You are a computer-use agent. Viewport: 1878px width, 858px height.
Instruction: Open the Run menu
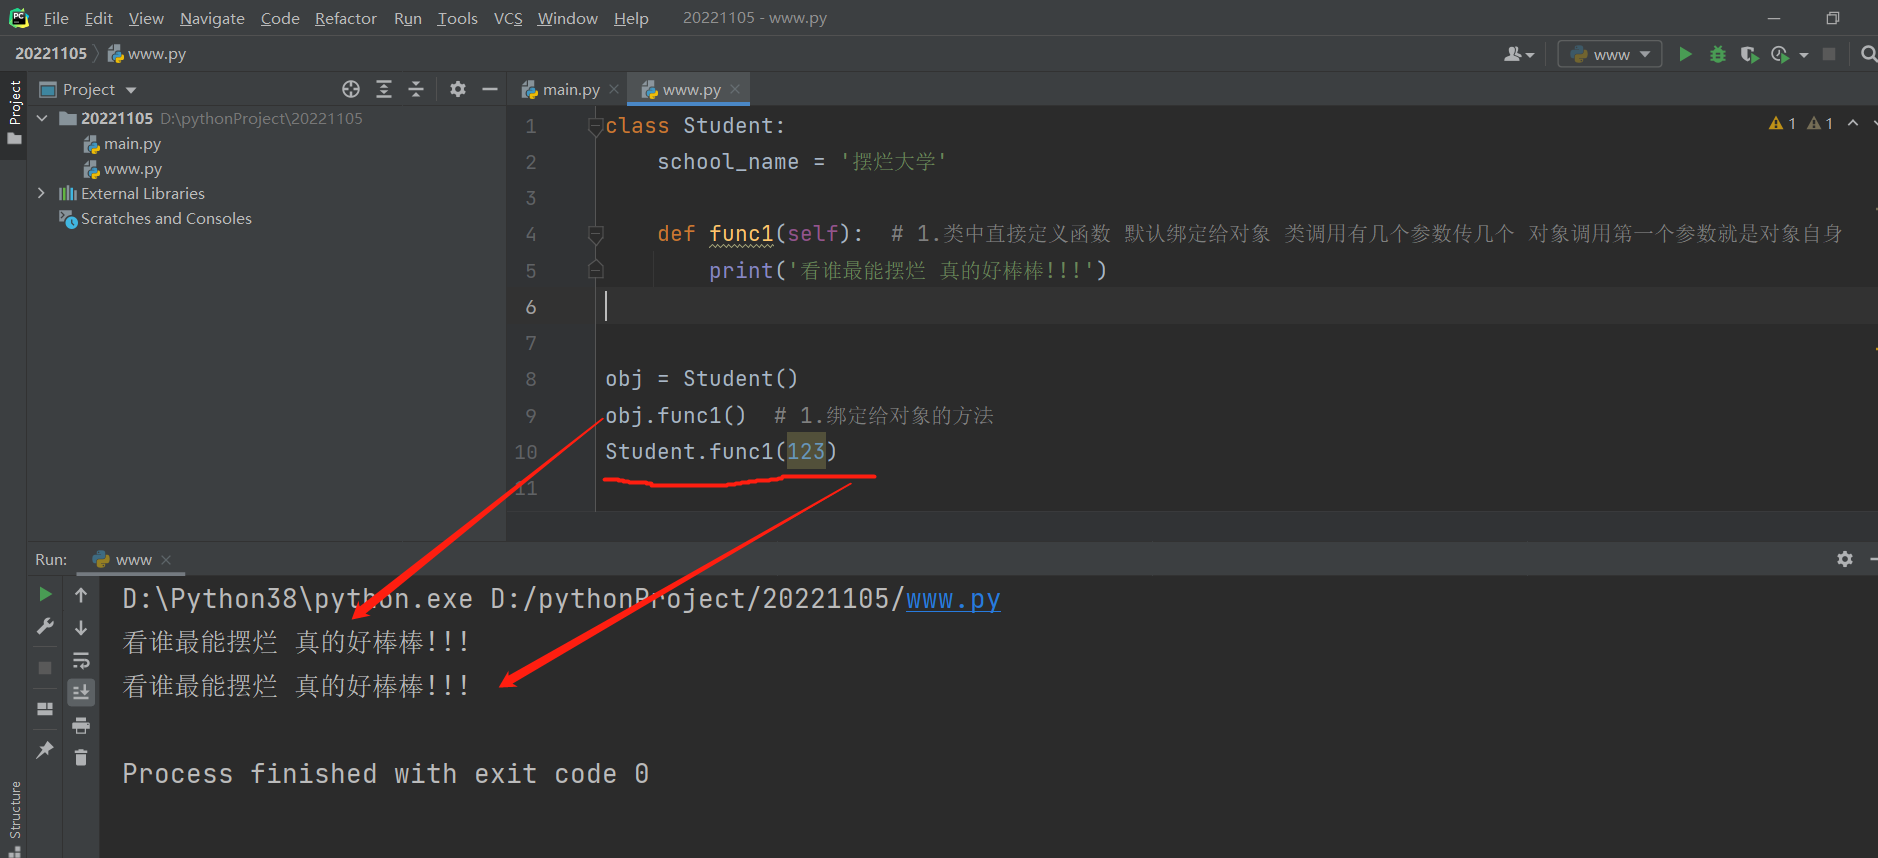pos(407,18)
